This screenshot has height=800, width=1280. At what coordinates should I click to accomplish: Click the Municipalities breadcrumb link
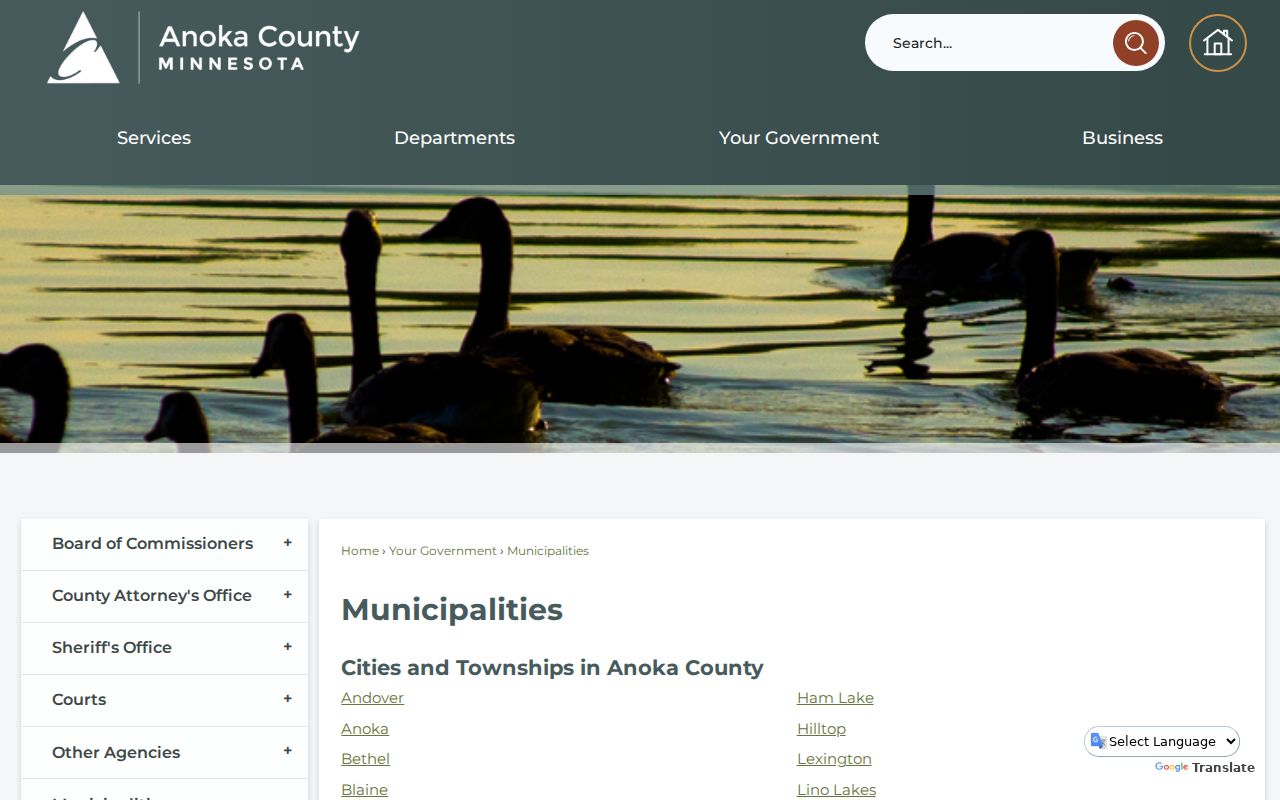tap(548, 551)
